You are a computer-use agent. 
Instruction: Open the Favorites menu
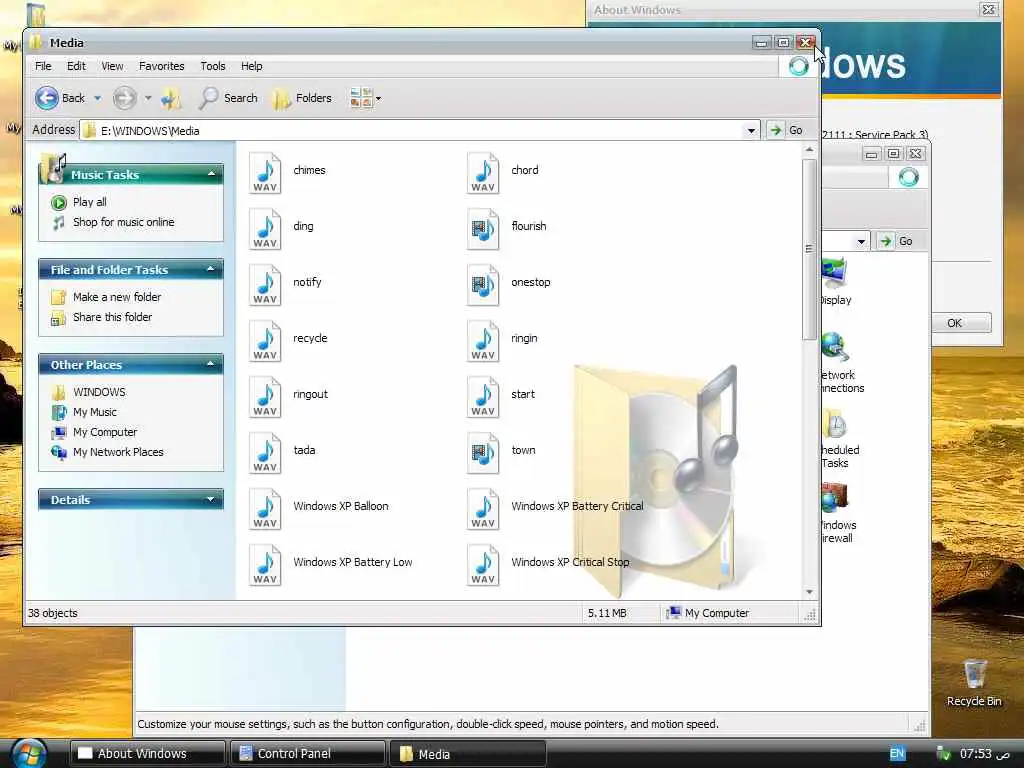(x=161, y=66)
